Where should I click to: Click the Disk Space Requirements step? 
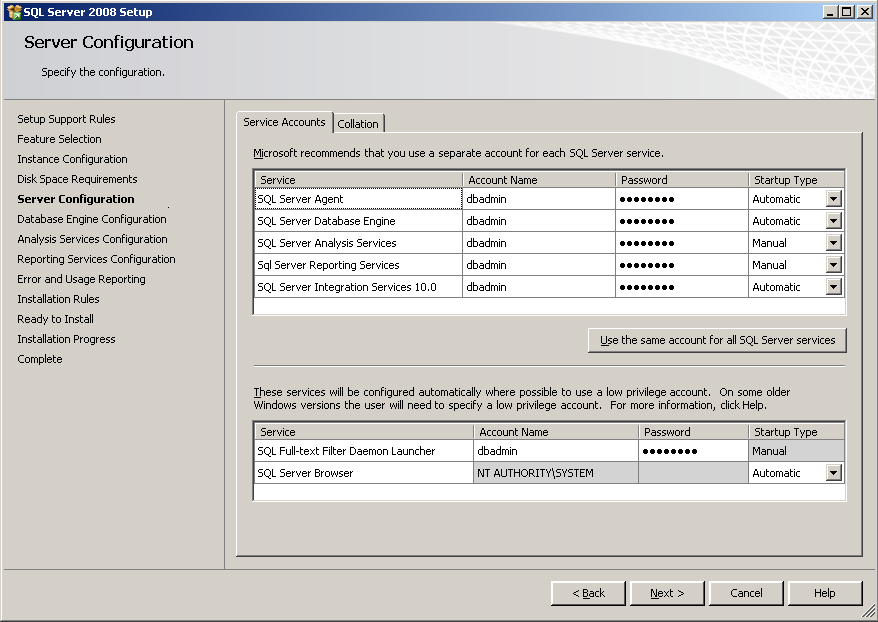pos(77,179)
